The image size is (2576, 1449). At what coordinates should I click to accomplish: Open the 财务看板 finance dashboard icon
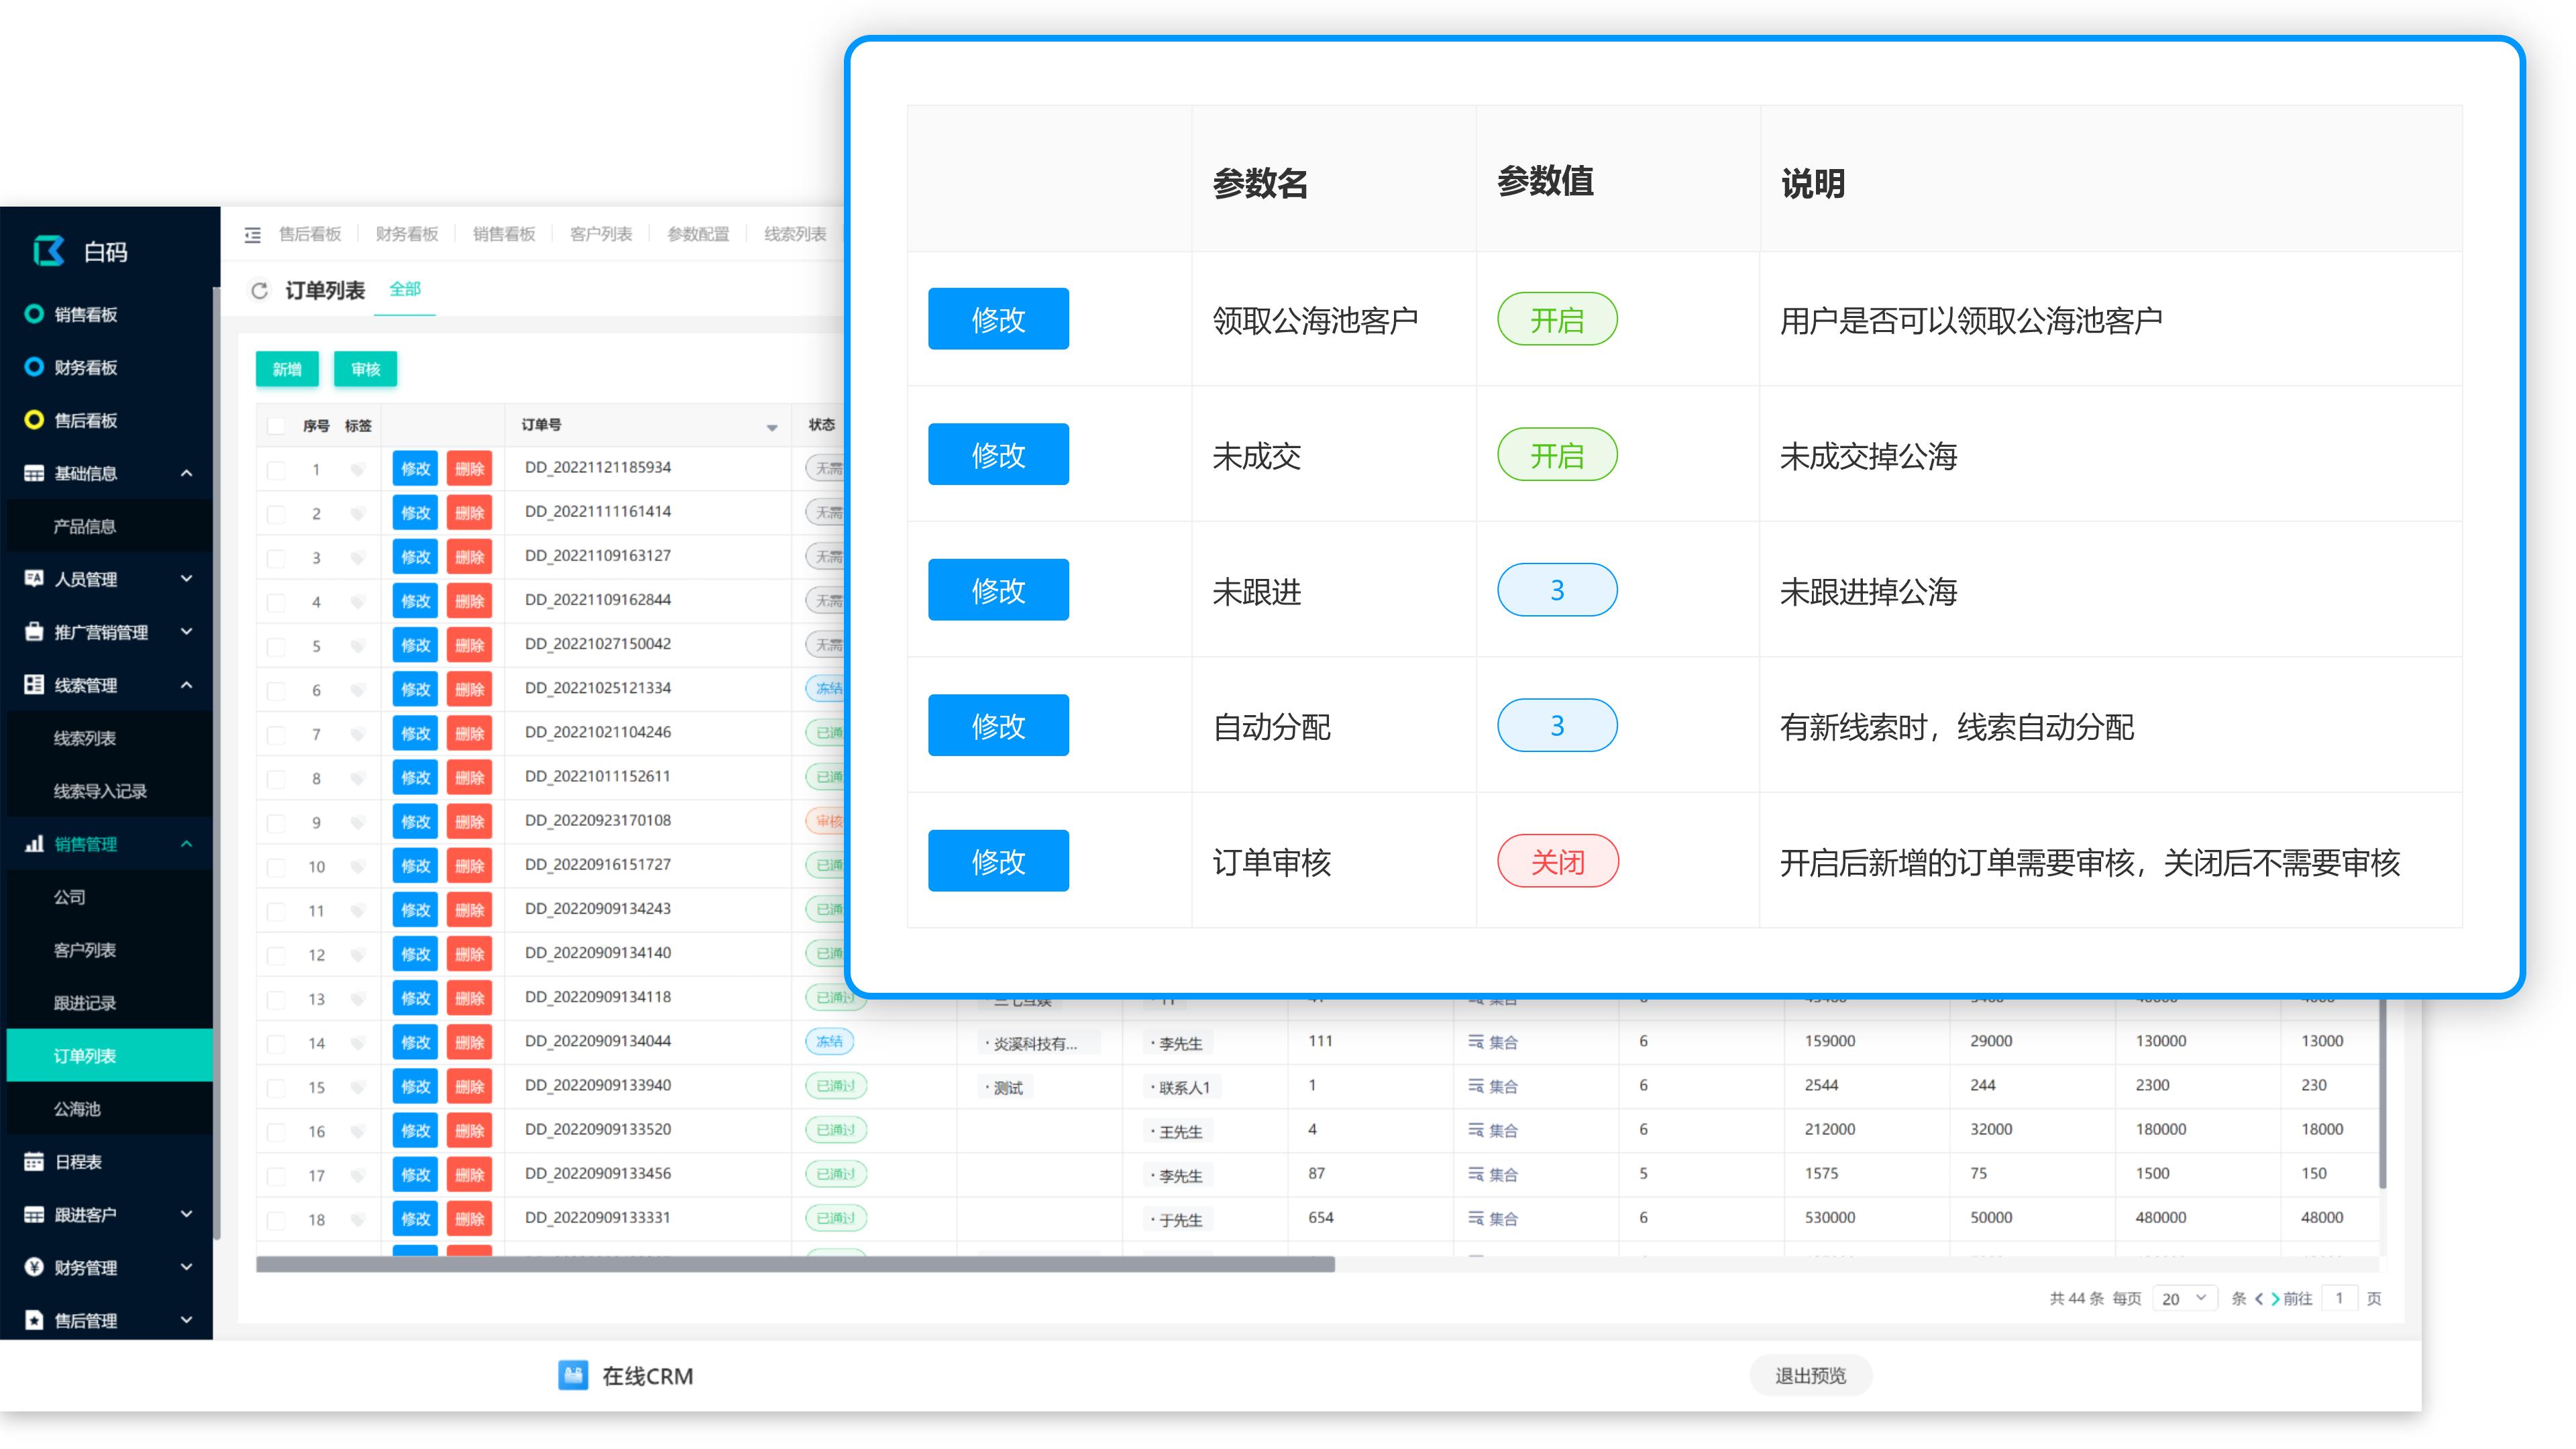[x=33, y=367]
